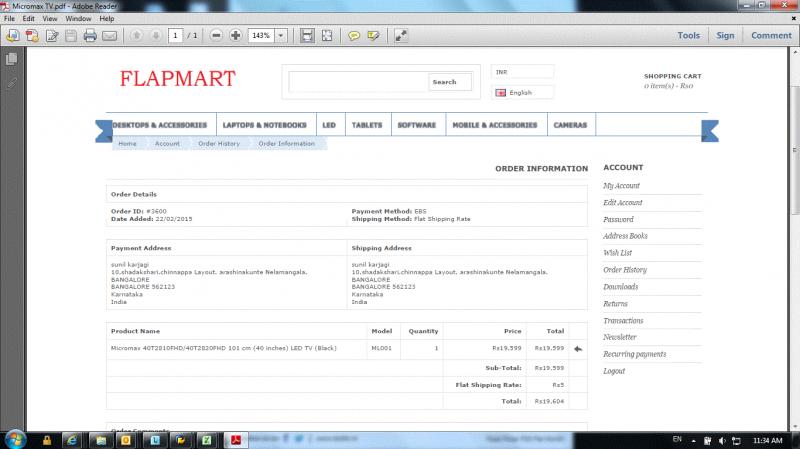Open the Cameras category
This screenshot has width=800, height=449.
point(570,125)
